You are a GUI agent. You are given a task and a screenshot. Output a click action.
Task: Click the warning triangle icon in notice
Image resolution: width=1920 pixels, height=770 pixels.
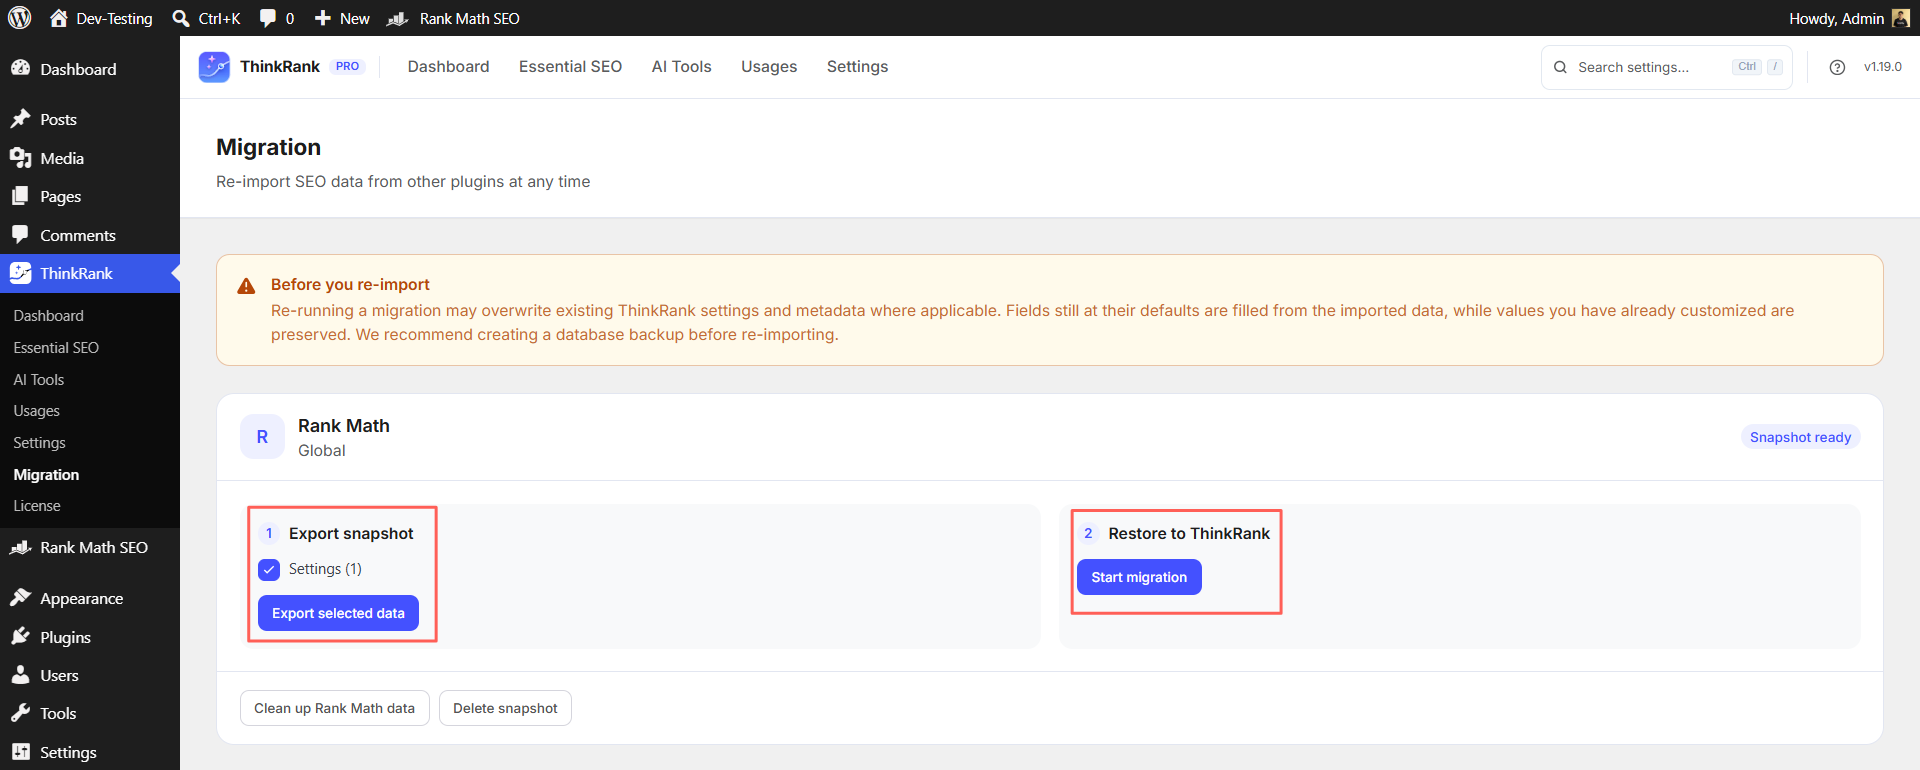[x=246, y=286]
